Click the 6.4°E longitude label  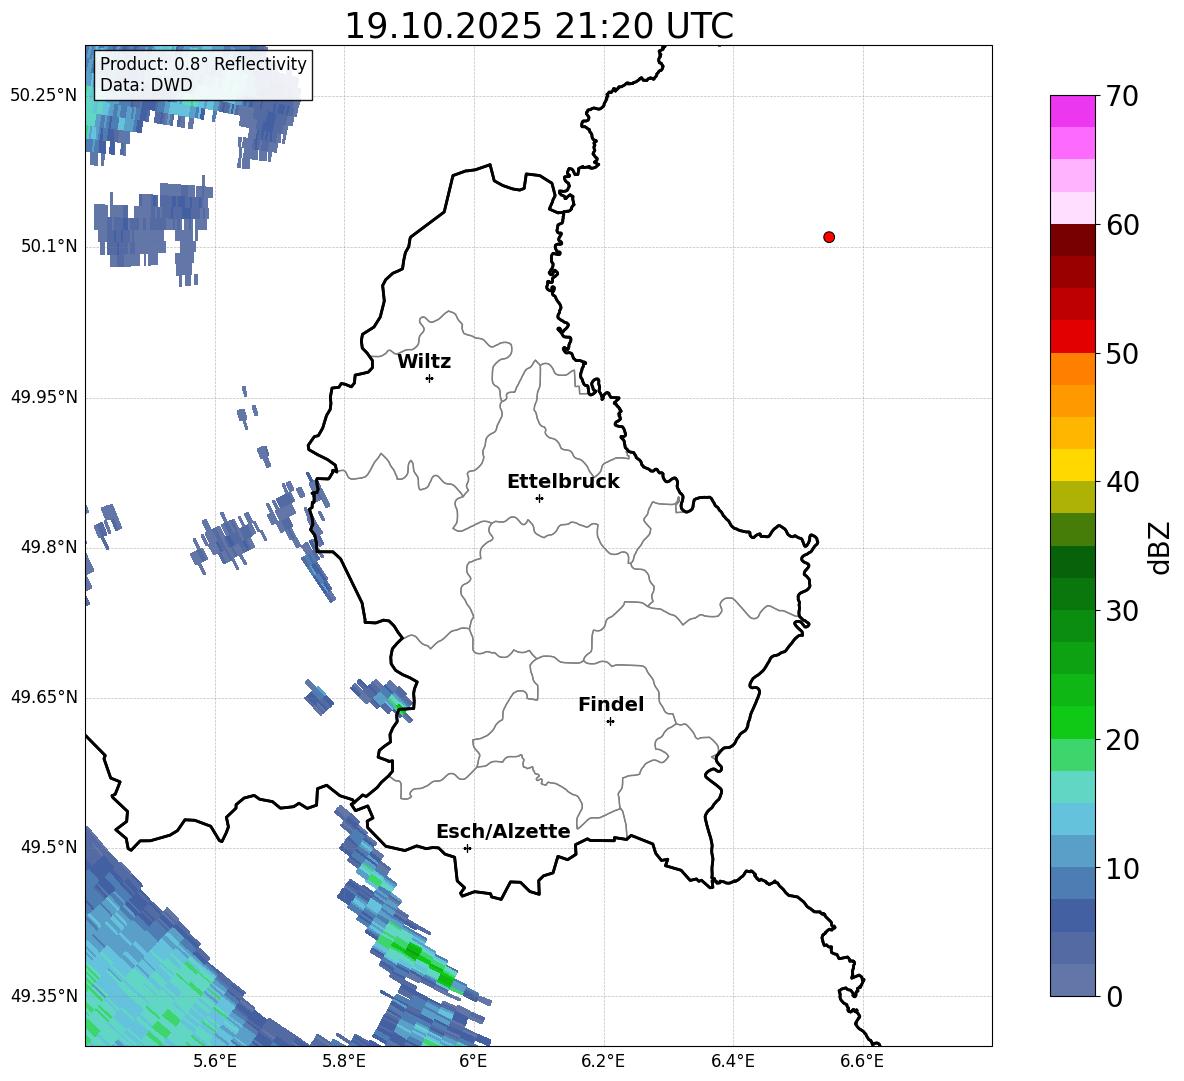[732, 1061]
